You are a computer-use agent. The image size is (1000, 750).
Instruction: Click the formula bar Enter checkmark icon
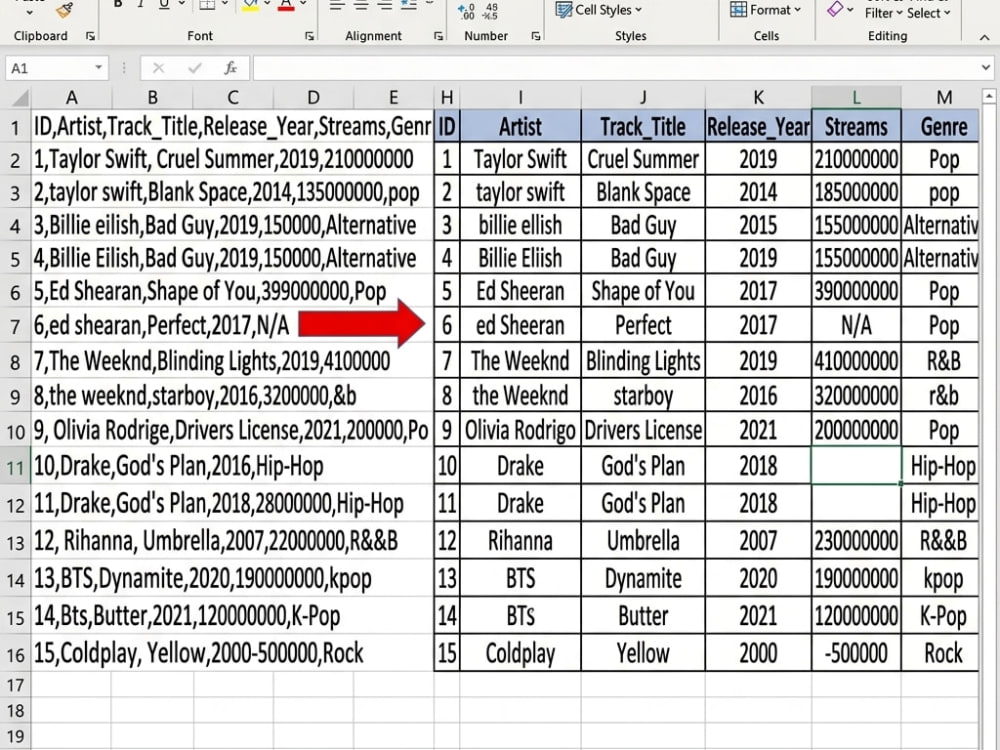point(195,68)
